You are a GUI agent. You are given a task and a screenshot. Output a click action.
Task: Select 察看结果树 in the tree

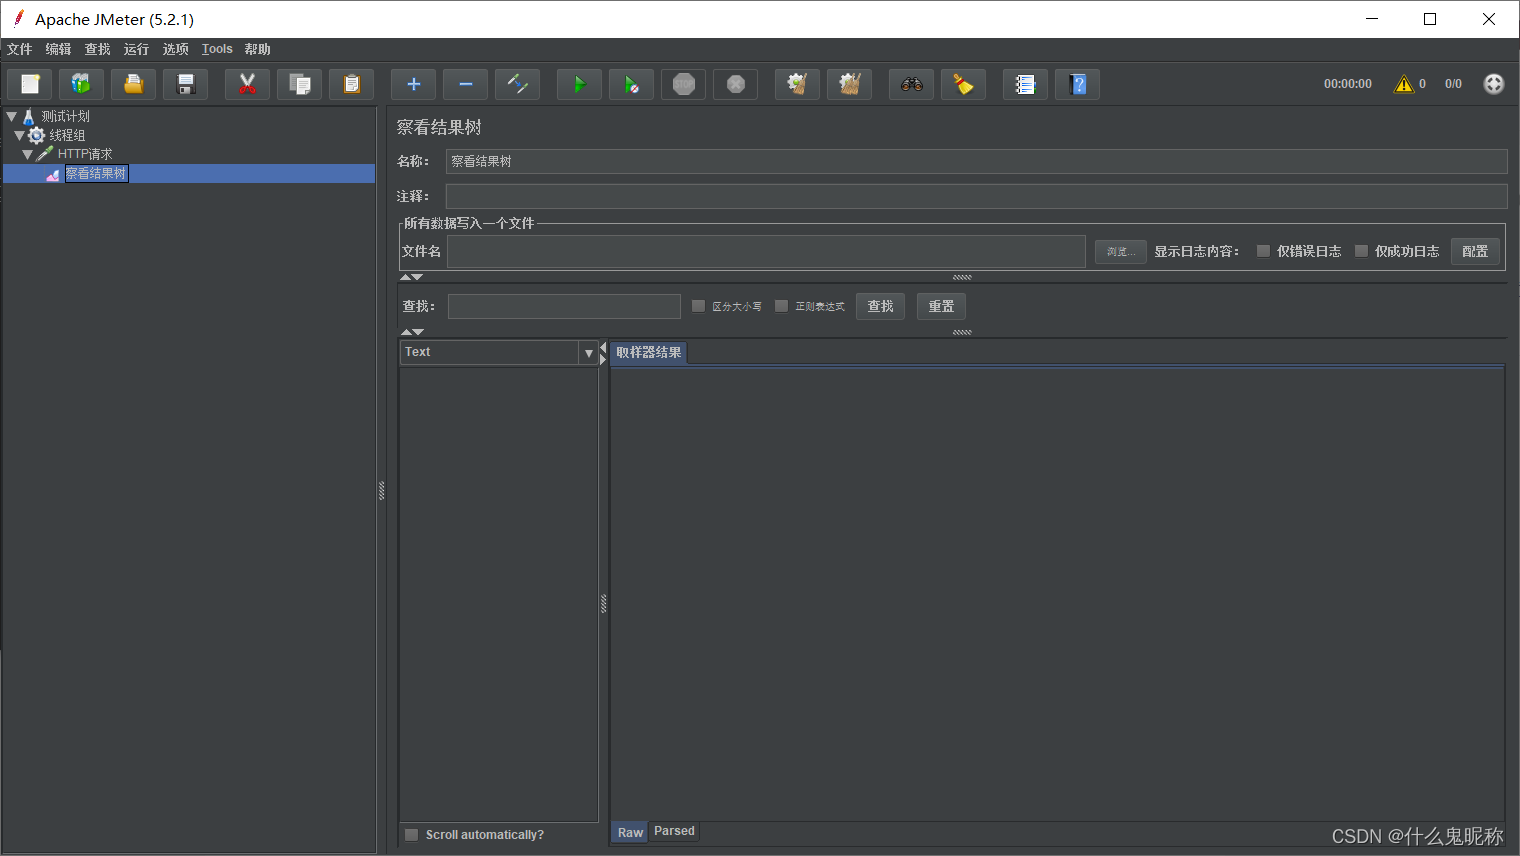[96, 174]
